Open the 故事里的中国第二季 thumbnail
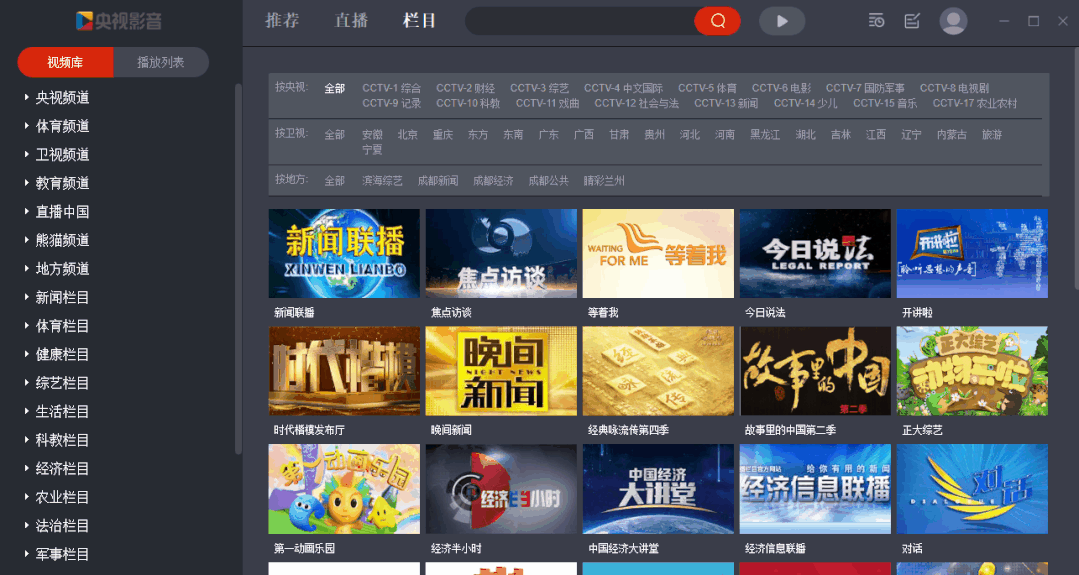This screenshot has width=1079, height=575. [x=815, y=371]
